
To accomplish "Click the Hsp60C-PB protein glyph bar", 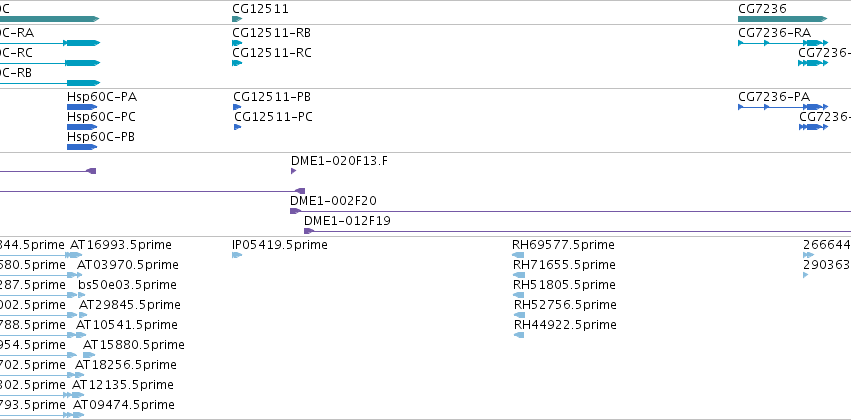I will click(x=82, y=147).
